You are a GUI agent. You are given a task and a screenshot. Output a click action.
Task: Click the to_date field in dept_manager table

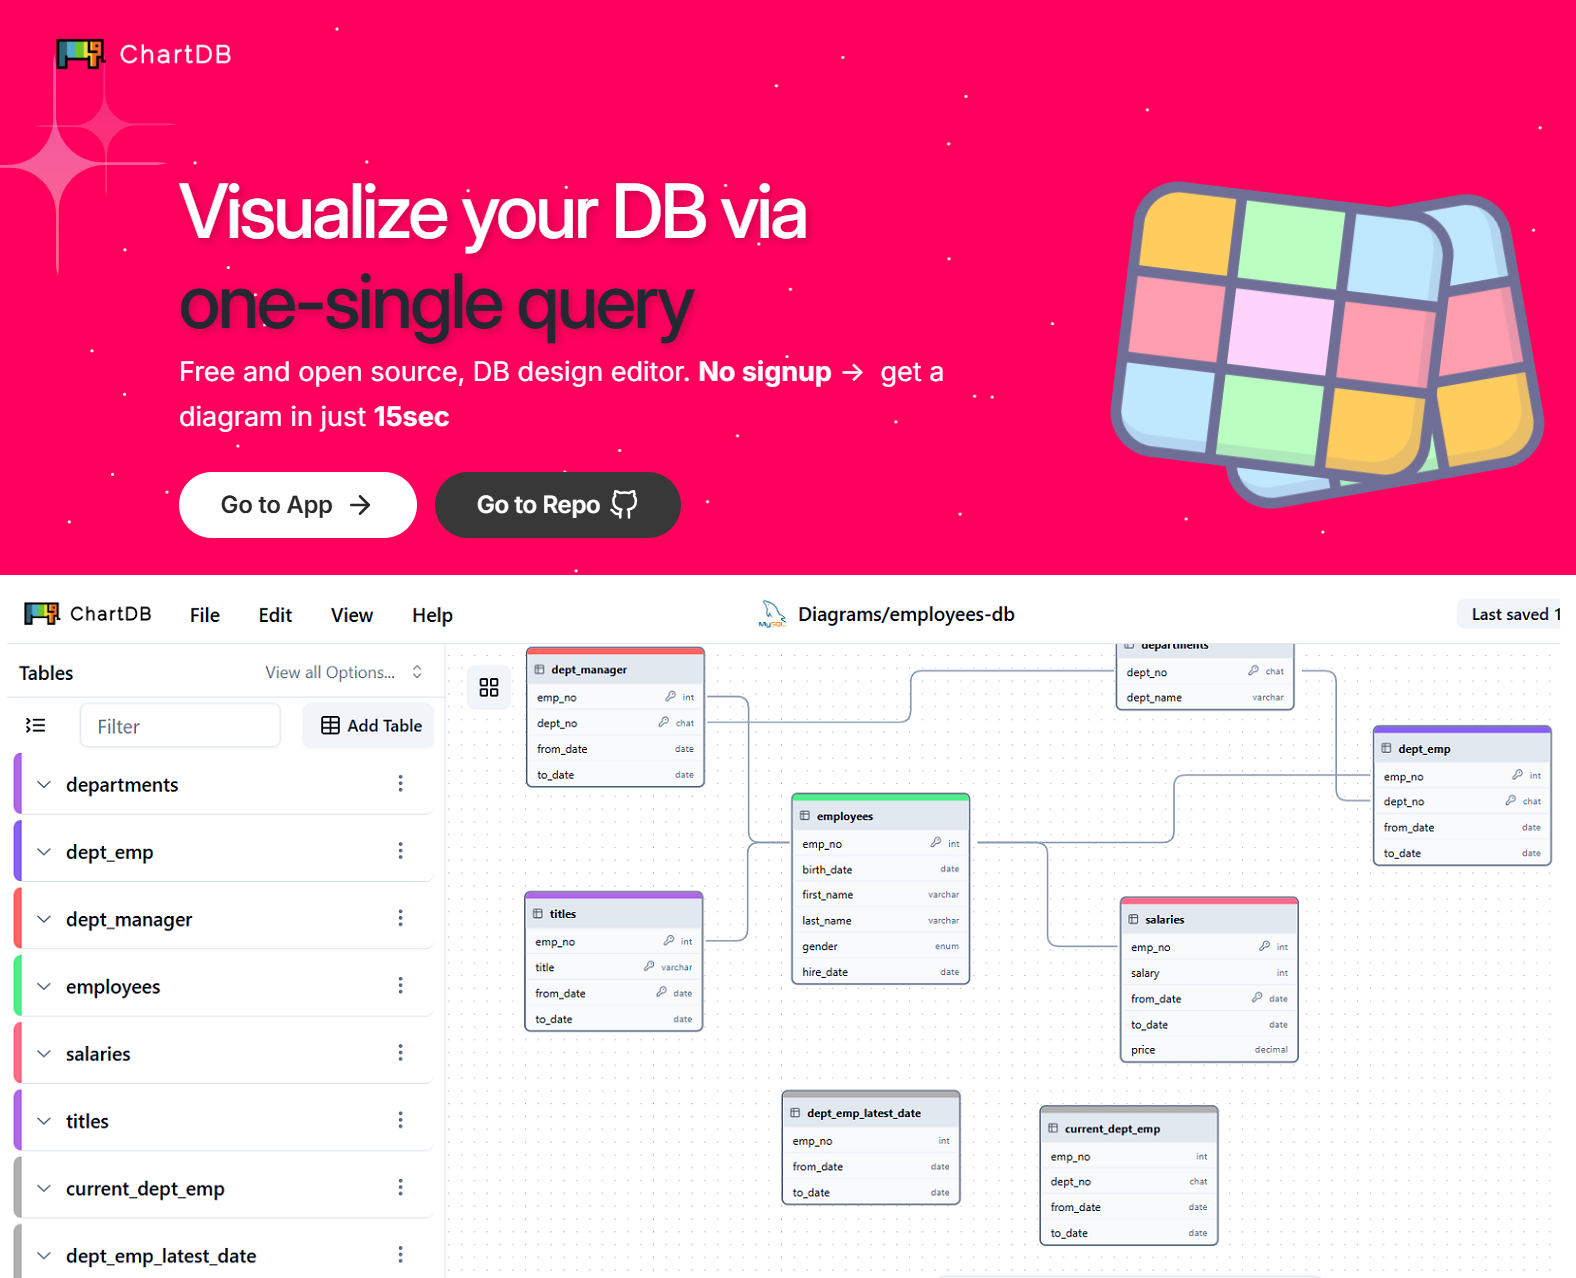[x=615, y=774]
